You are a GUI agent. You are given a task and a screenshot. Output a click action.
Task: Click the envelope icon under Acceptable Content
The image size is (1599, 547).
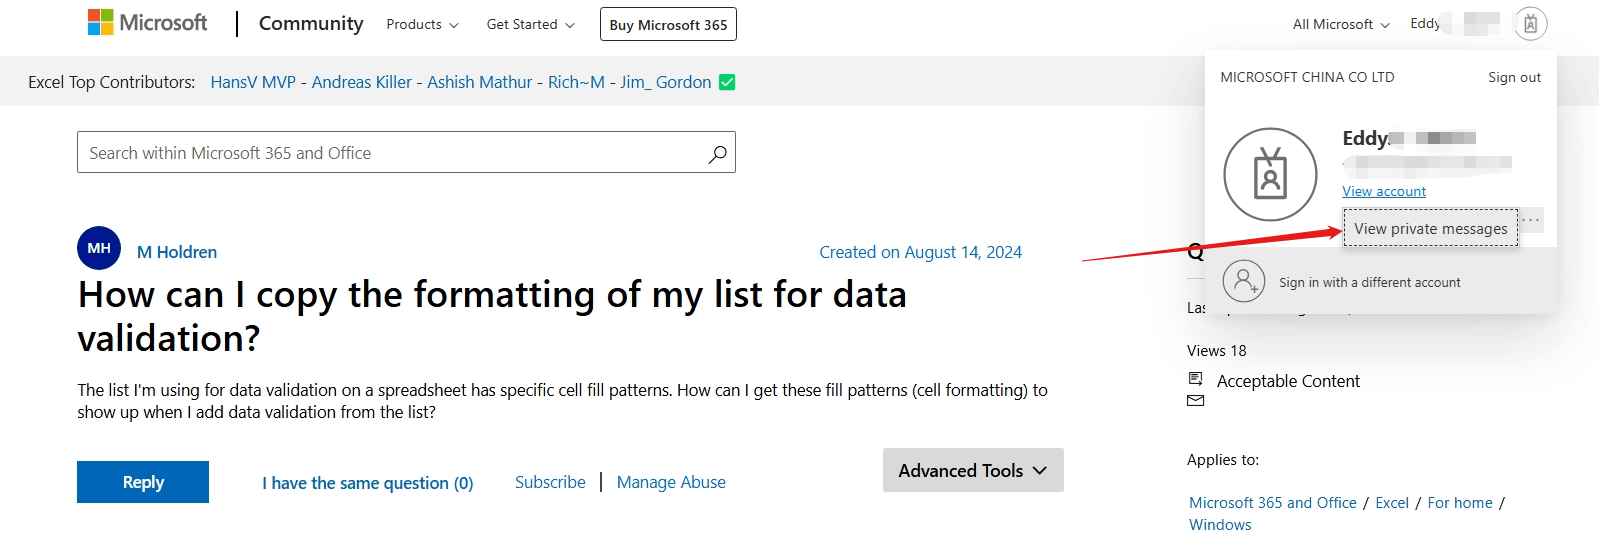coord(1195,401)
